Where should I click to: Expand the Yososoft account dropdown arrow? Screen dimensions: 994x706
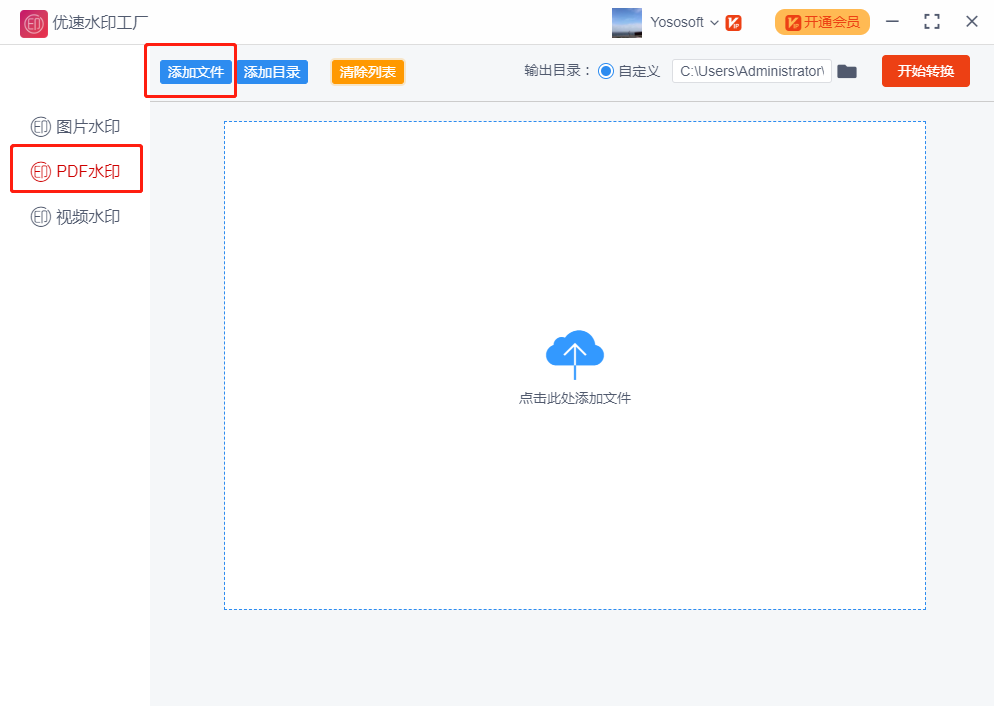pyautogui.click(x=714, y=23)
